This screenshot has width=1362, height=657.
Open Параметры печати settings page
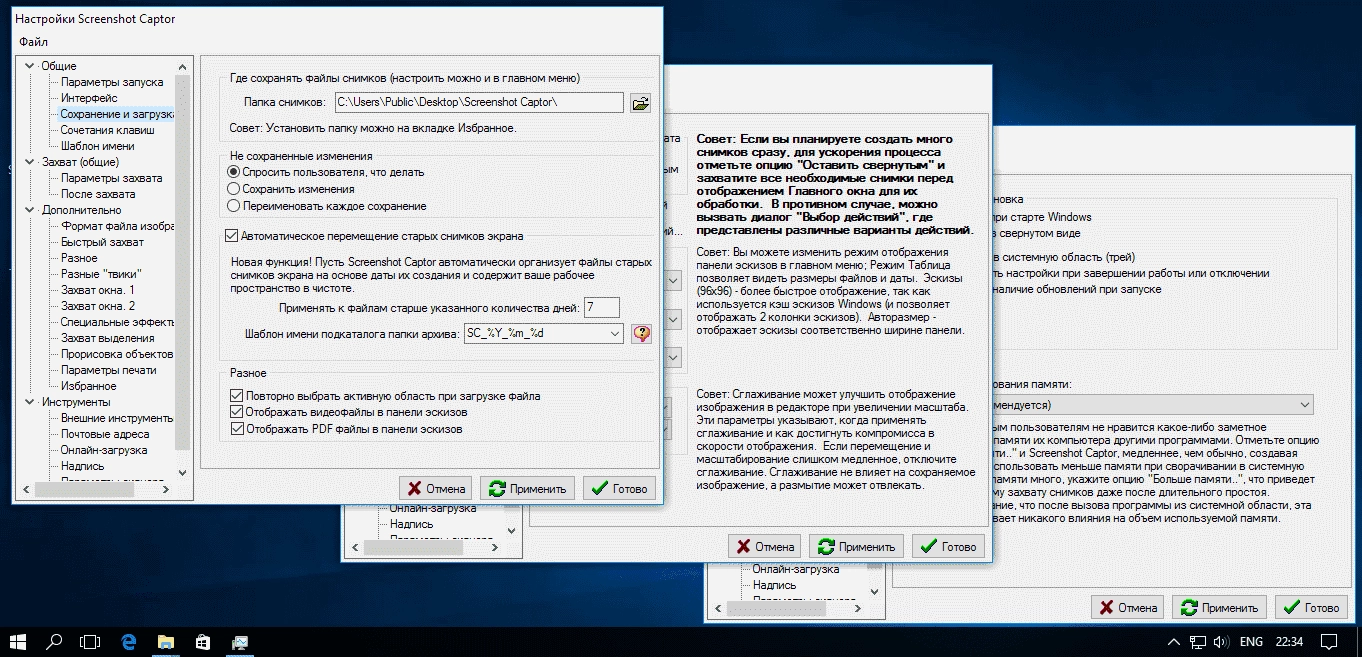(108, 370)
